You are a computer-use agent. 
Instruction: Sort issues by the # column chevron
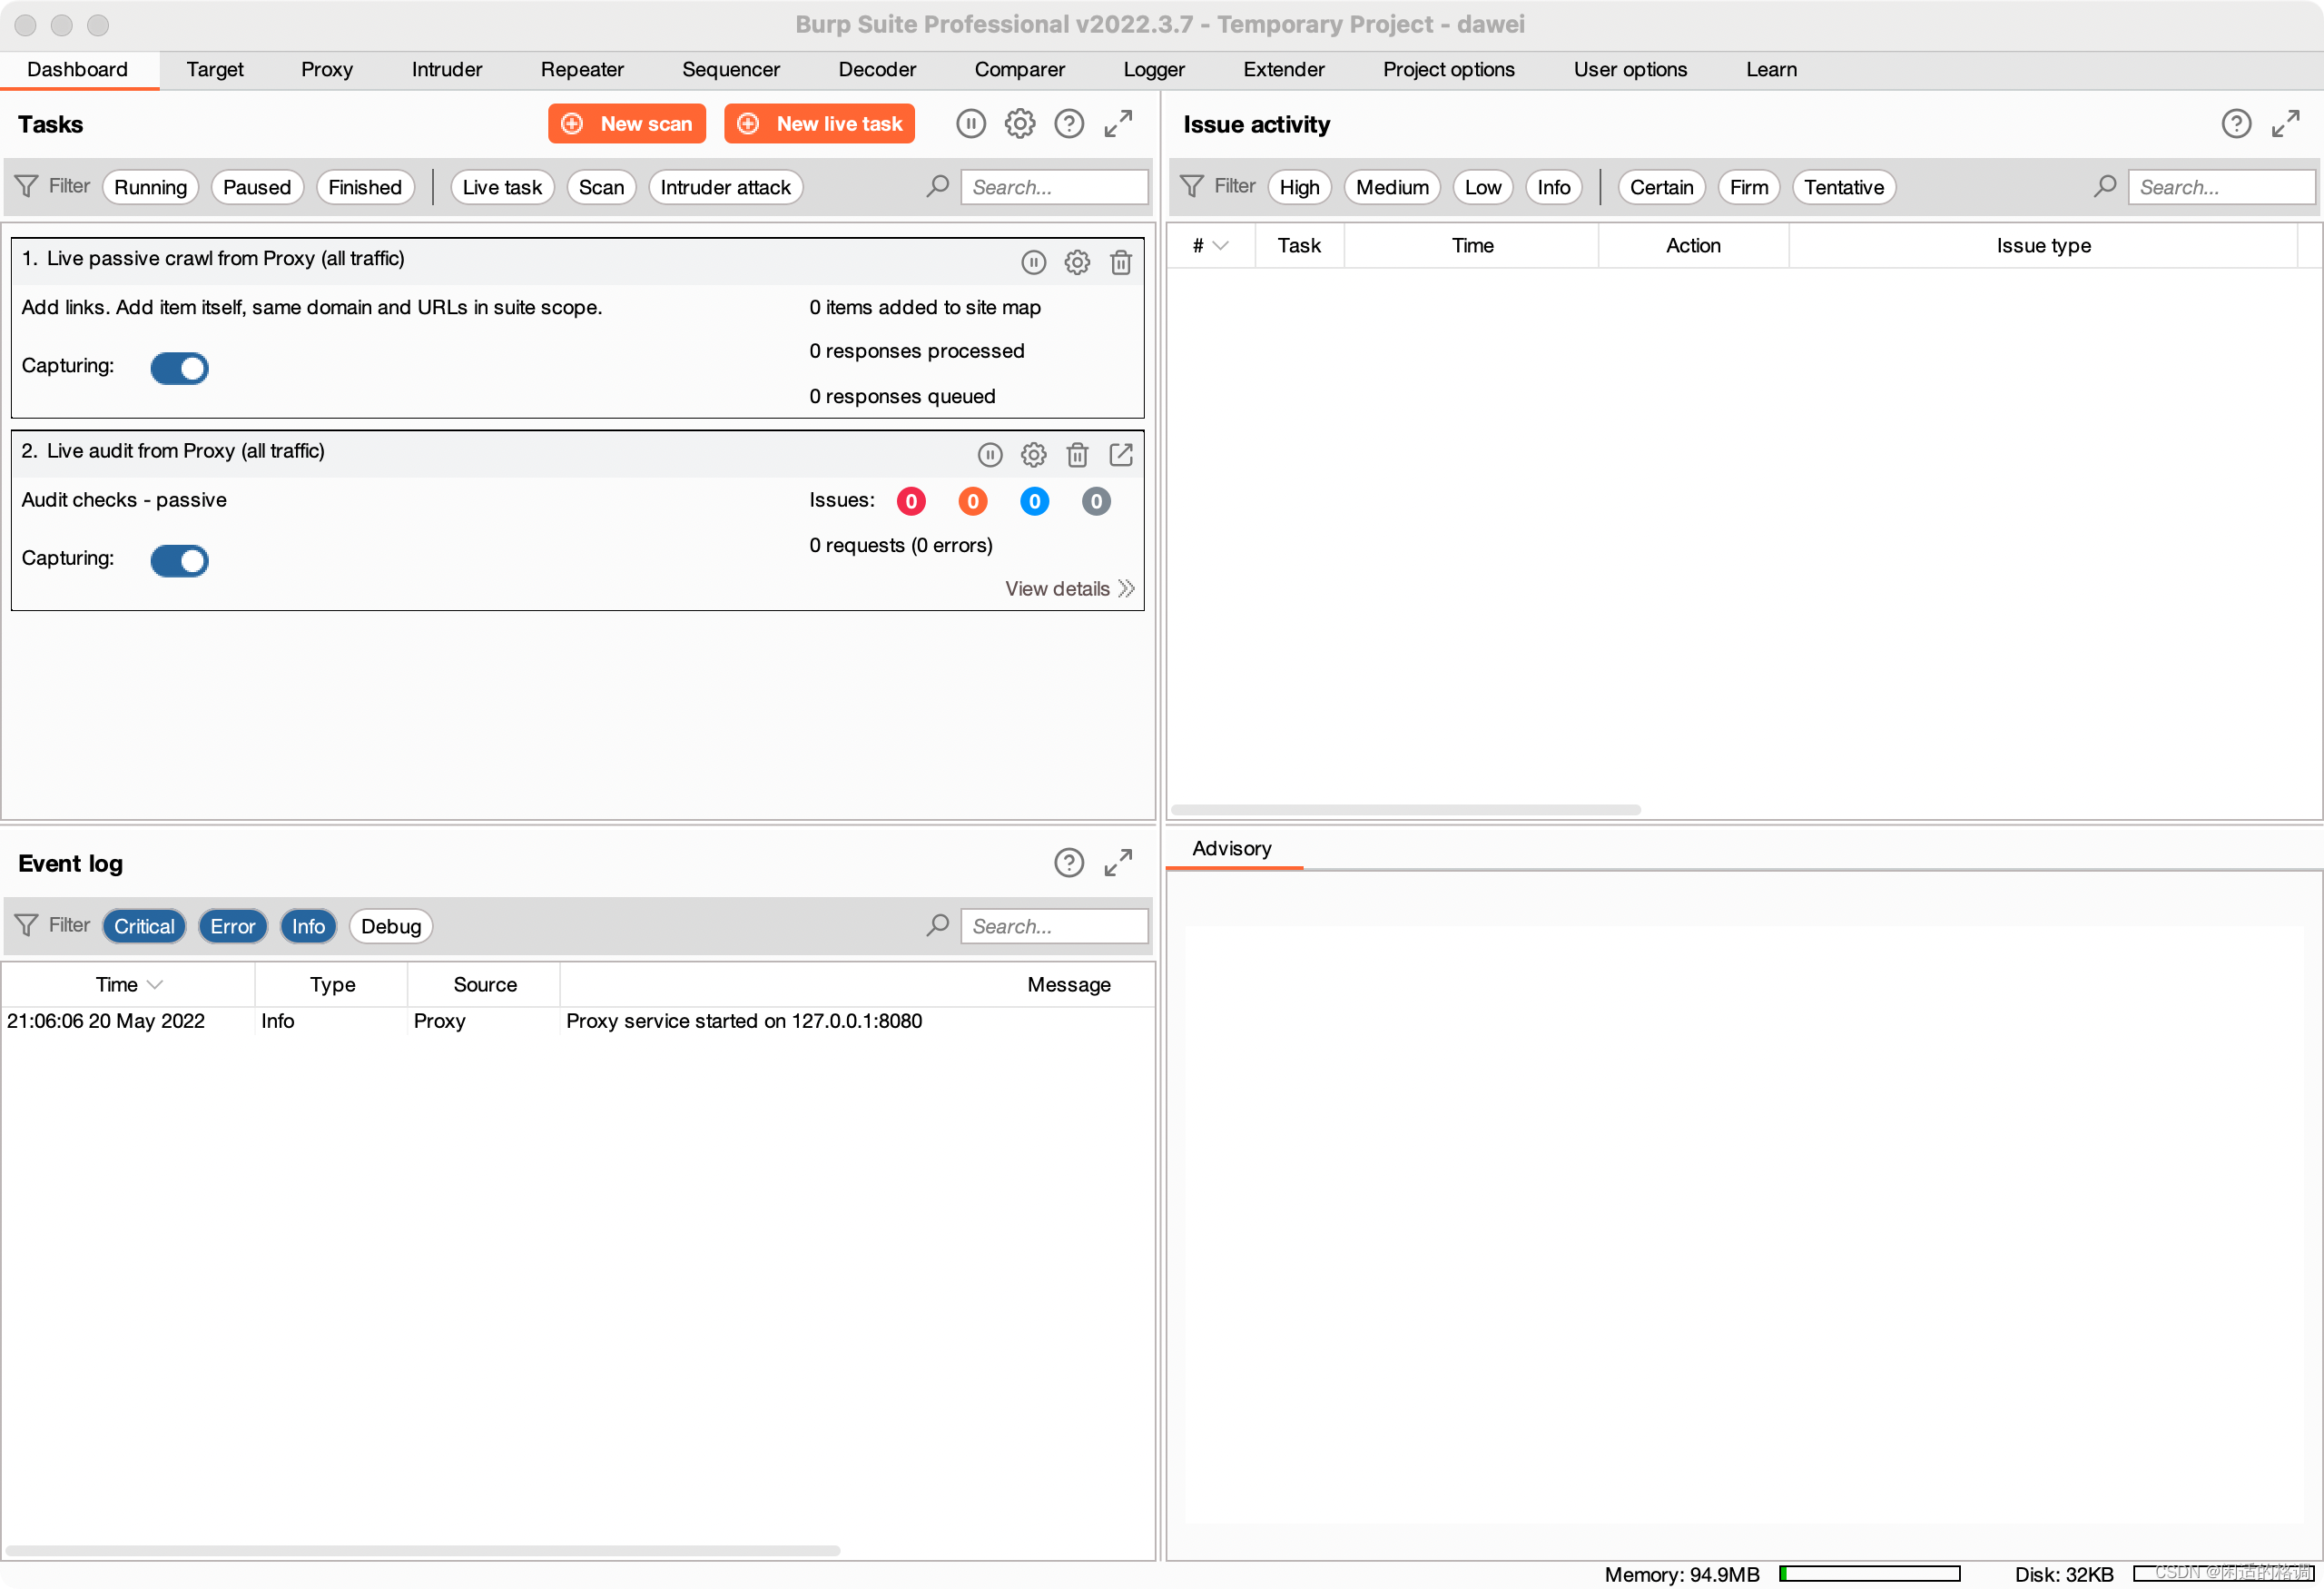click(x=1220, y=246)
